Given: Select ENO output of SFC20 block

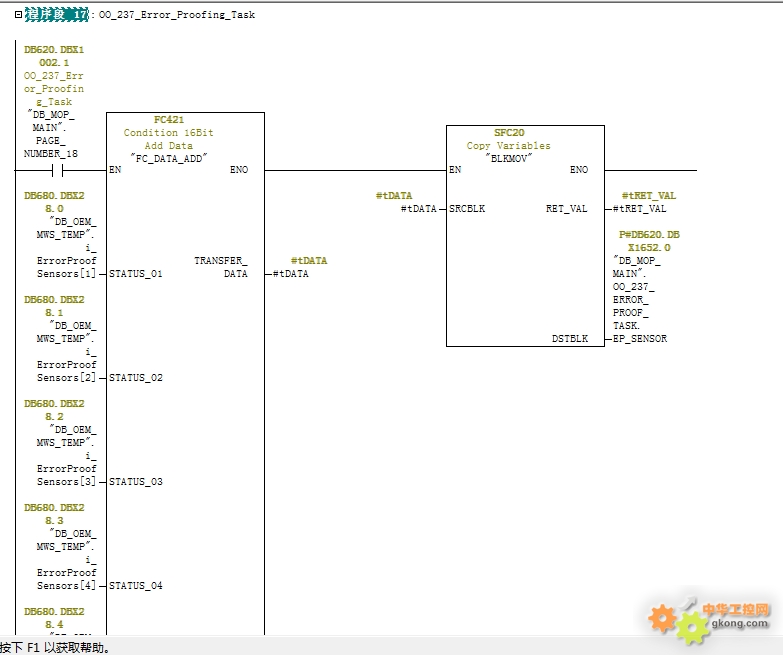Looking at the screenshot, I should pos(579,170).
